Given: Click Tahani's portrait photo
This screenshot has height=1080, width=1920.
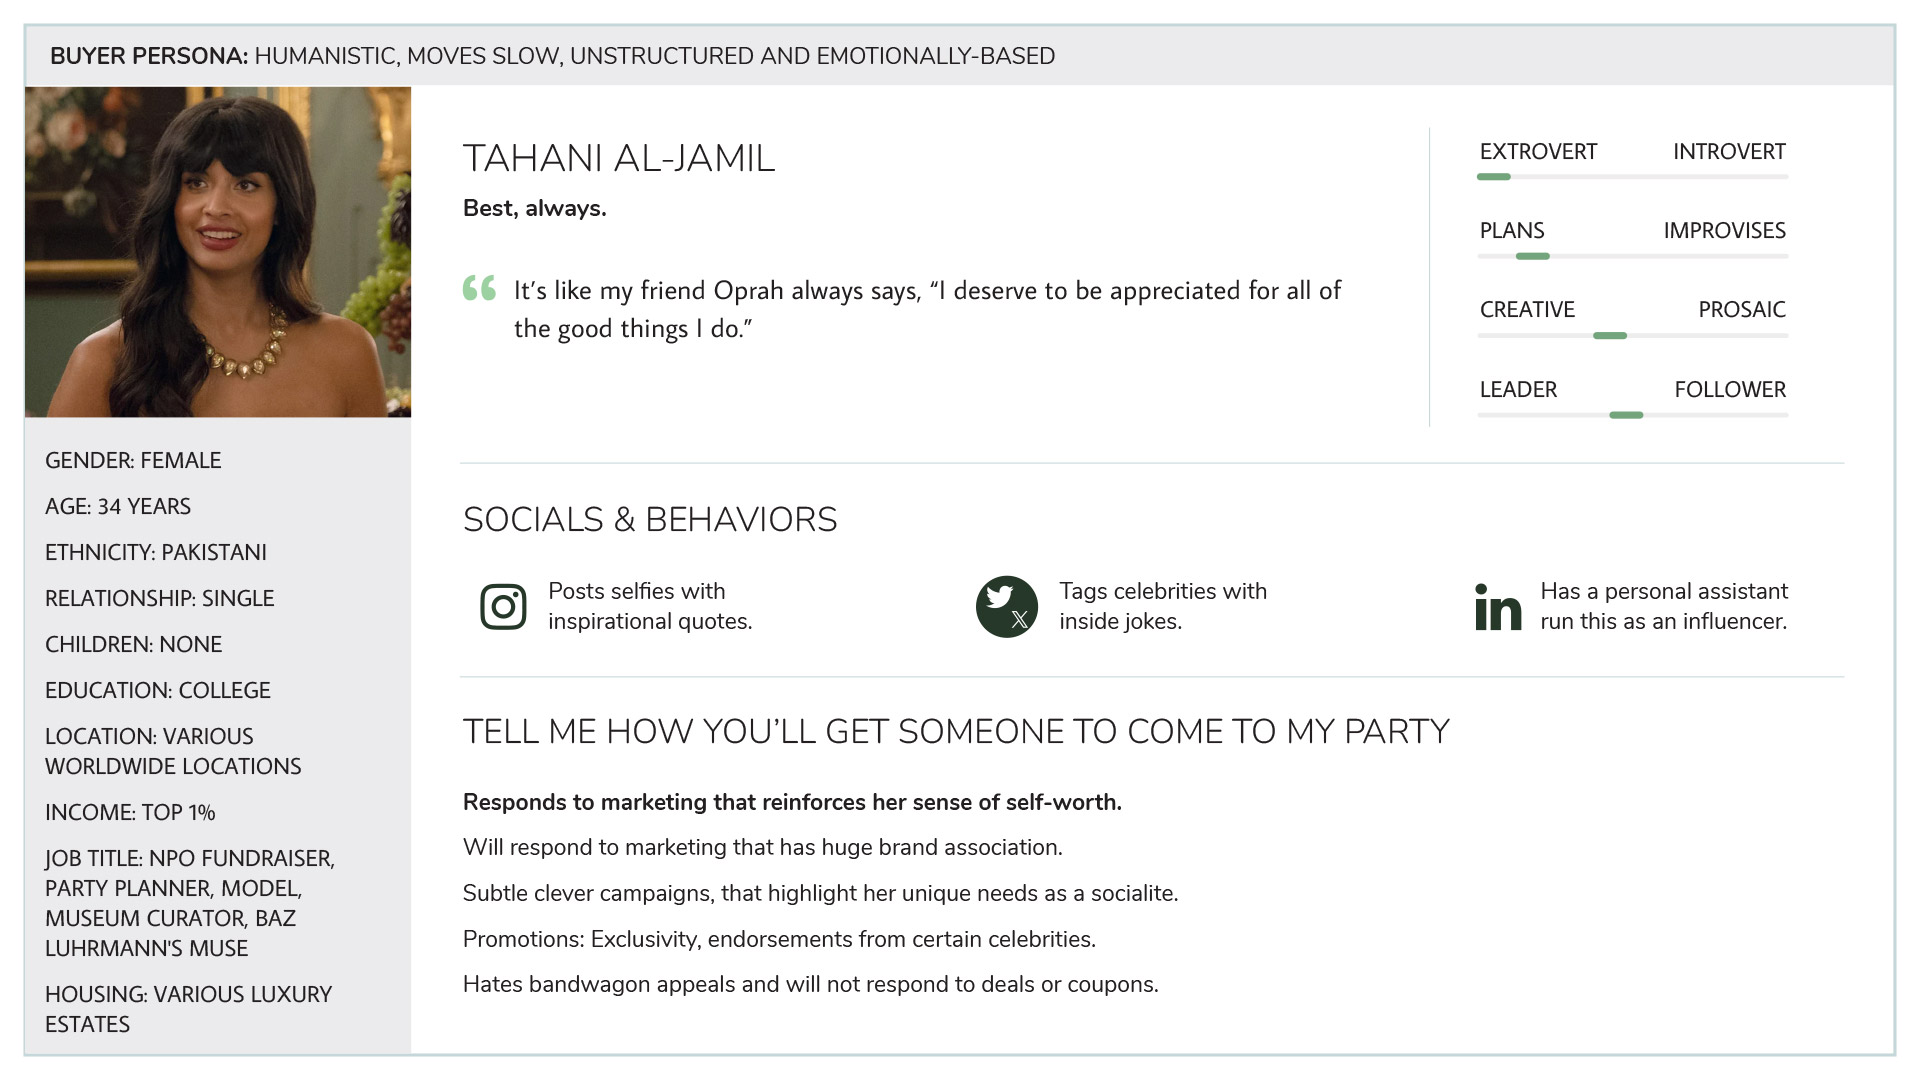Looking at the screenshot, I should [218, 252].
